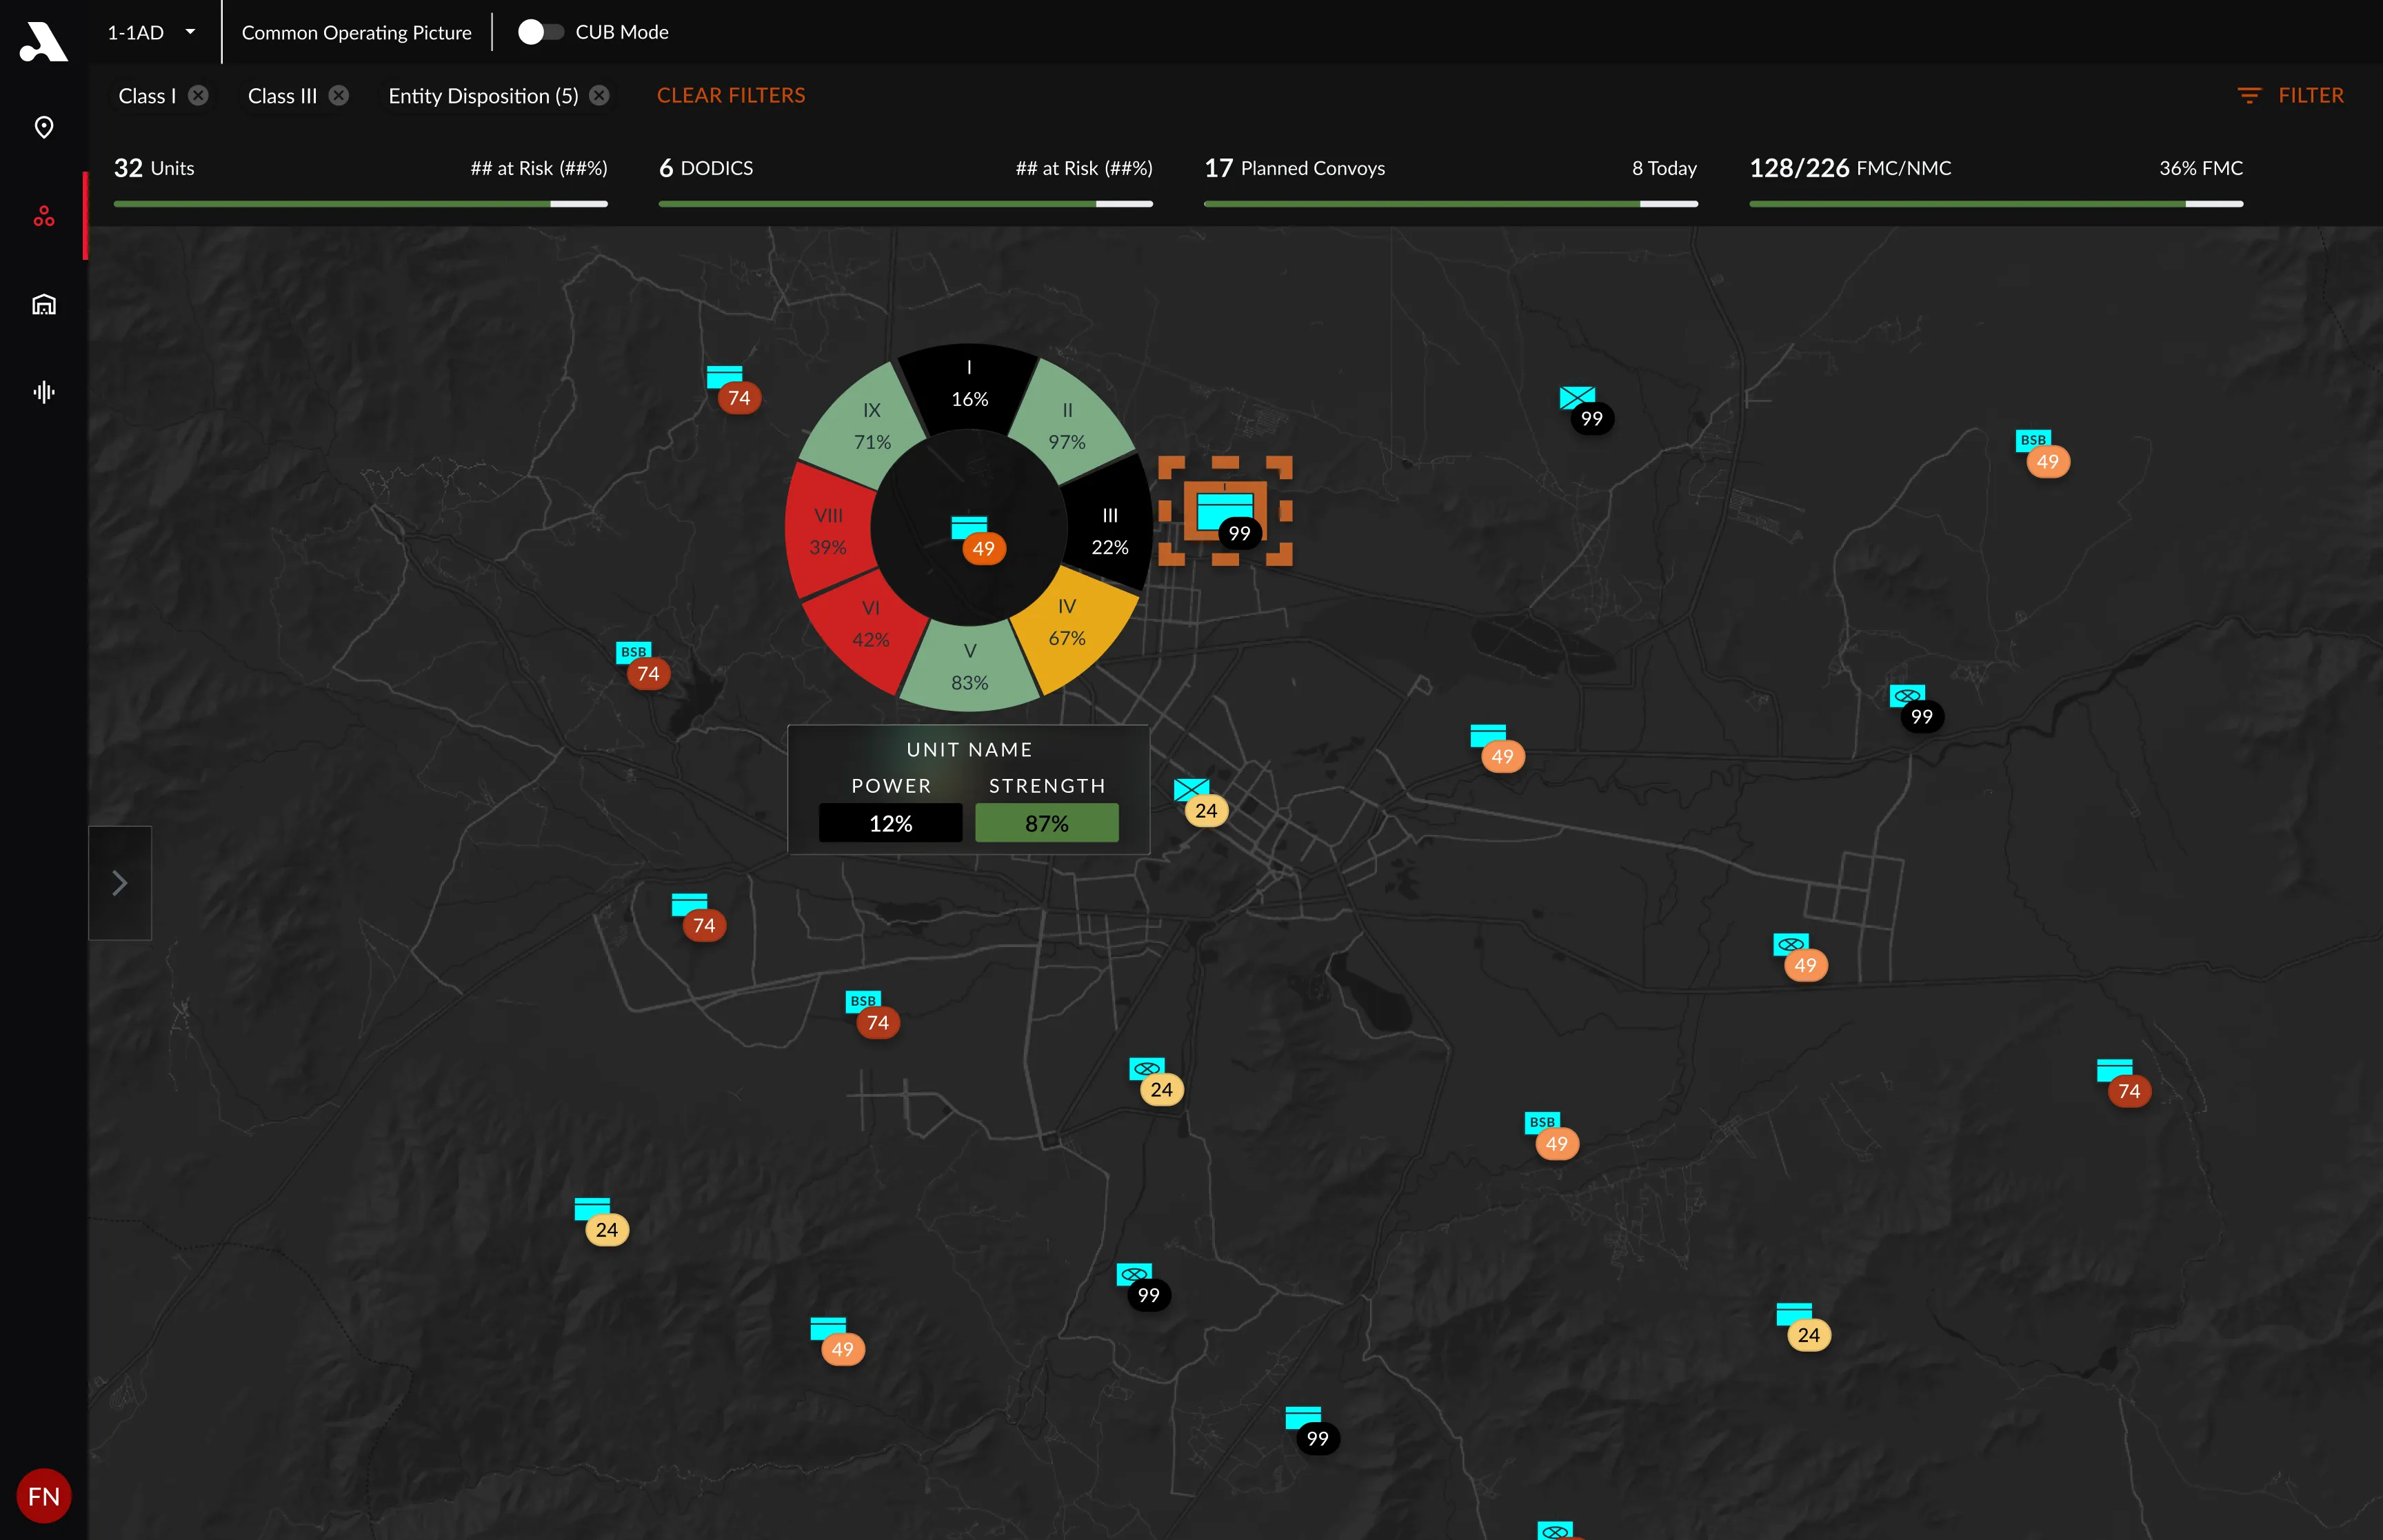Select the unit marker scored 49 right of tooltip
The image size is (2383, 1540).
coord(1497,749)
